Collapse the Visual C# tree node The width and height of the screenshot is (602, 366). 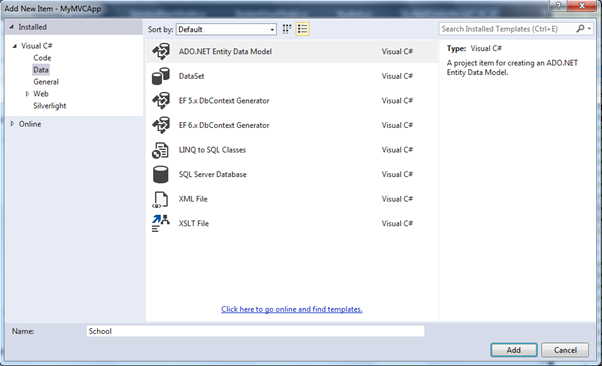click(15, 46)
